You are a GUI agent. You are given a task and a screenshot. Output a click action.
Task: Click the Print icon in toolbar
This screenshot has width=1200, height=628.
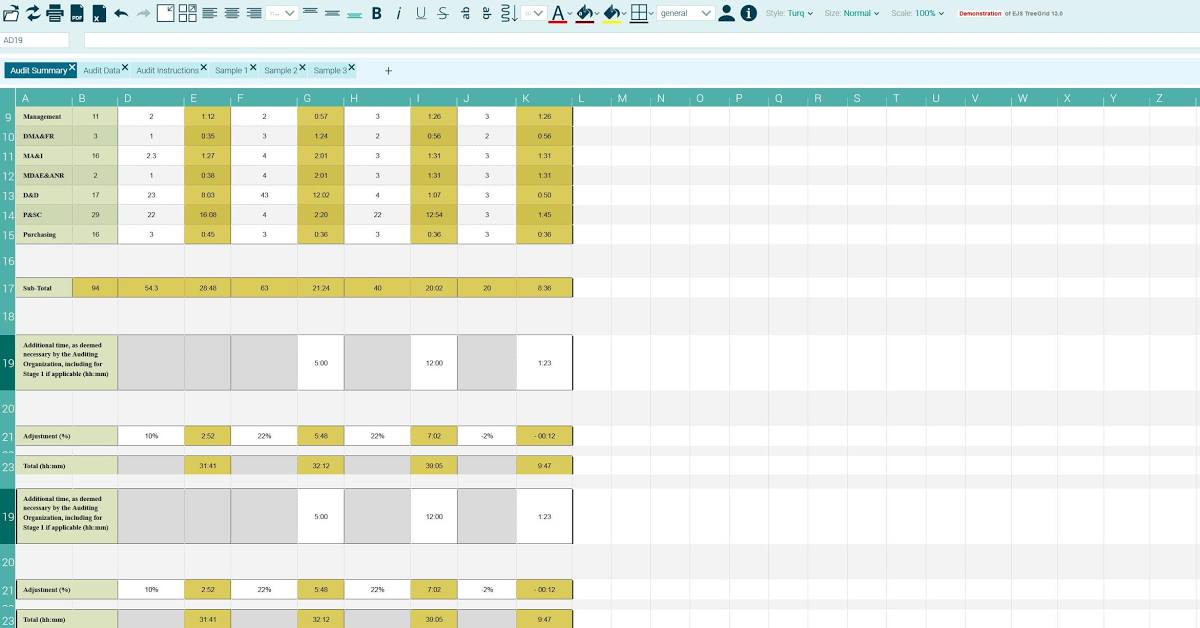[x=55, y=13]
